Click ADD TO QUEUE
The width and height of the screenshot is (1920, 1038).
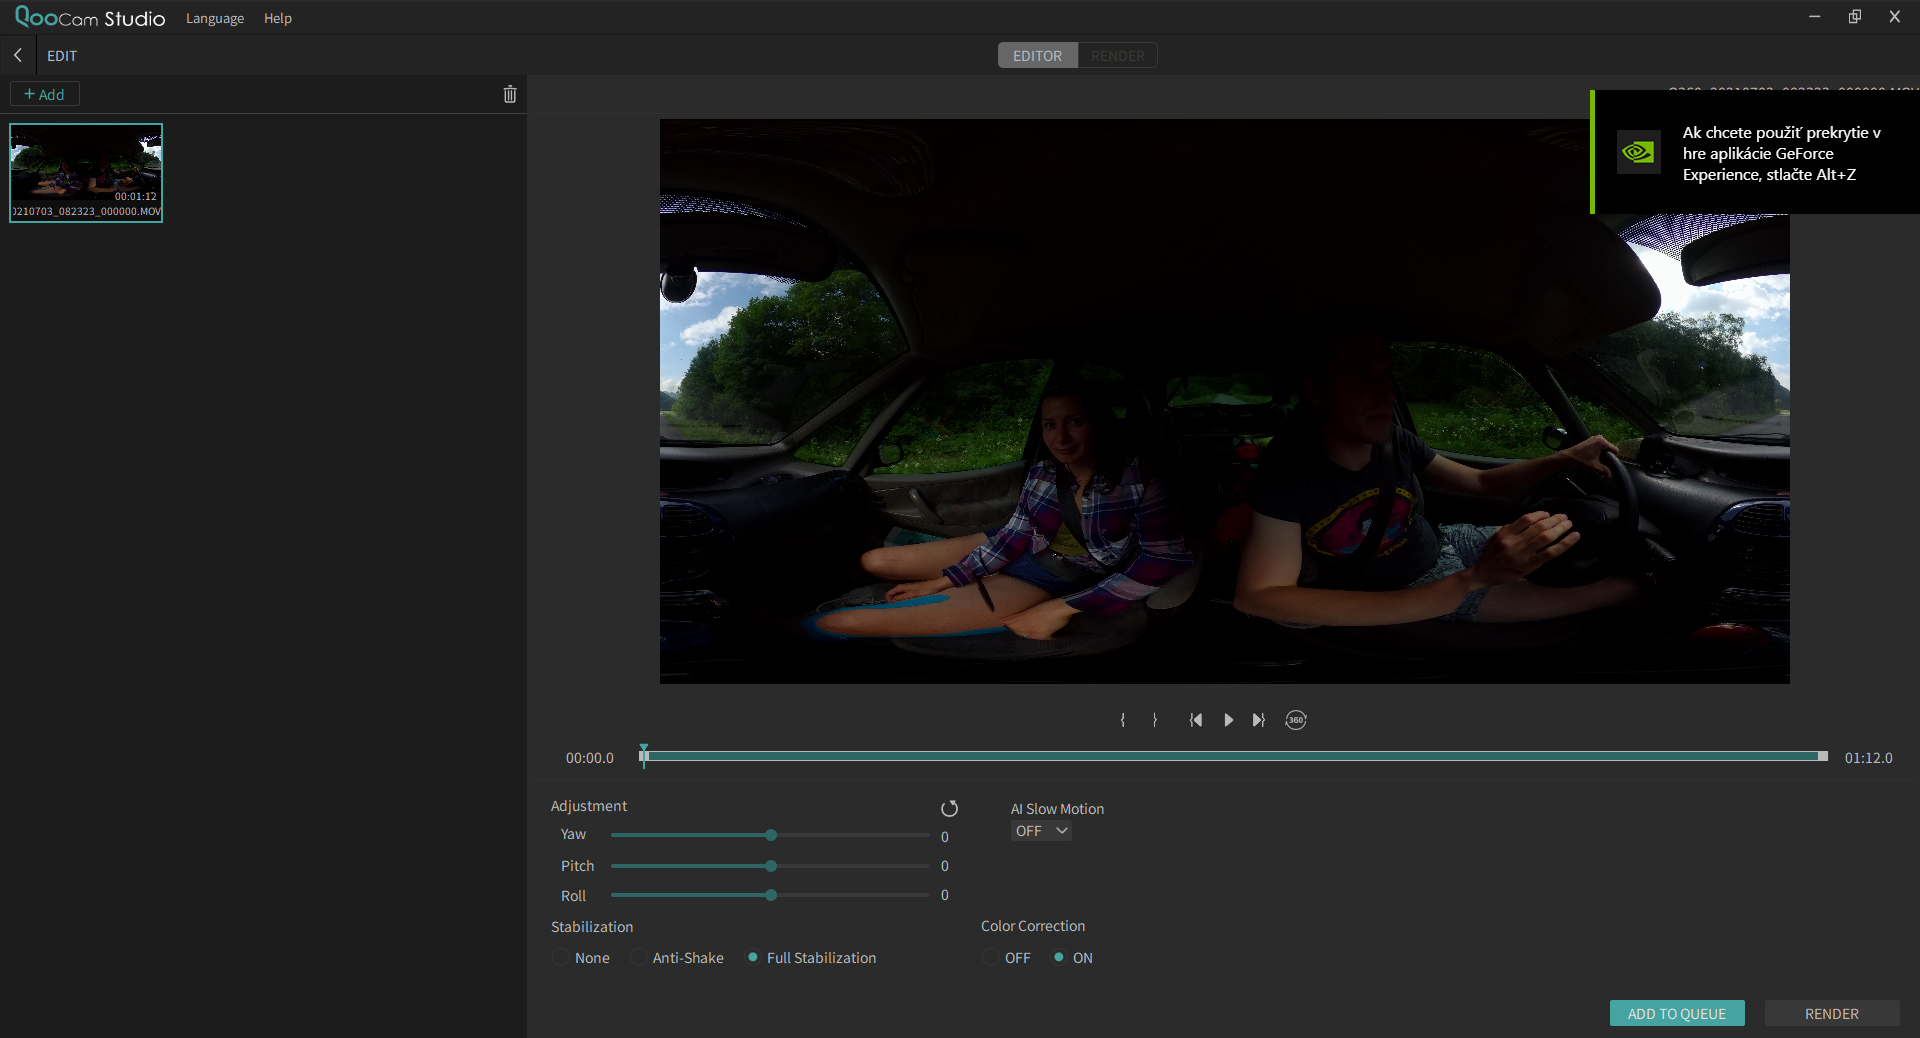click(1677, 1013)
